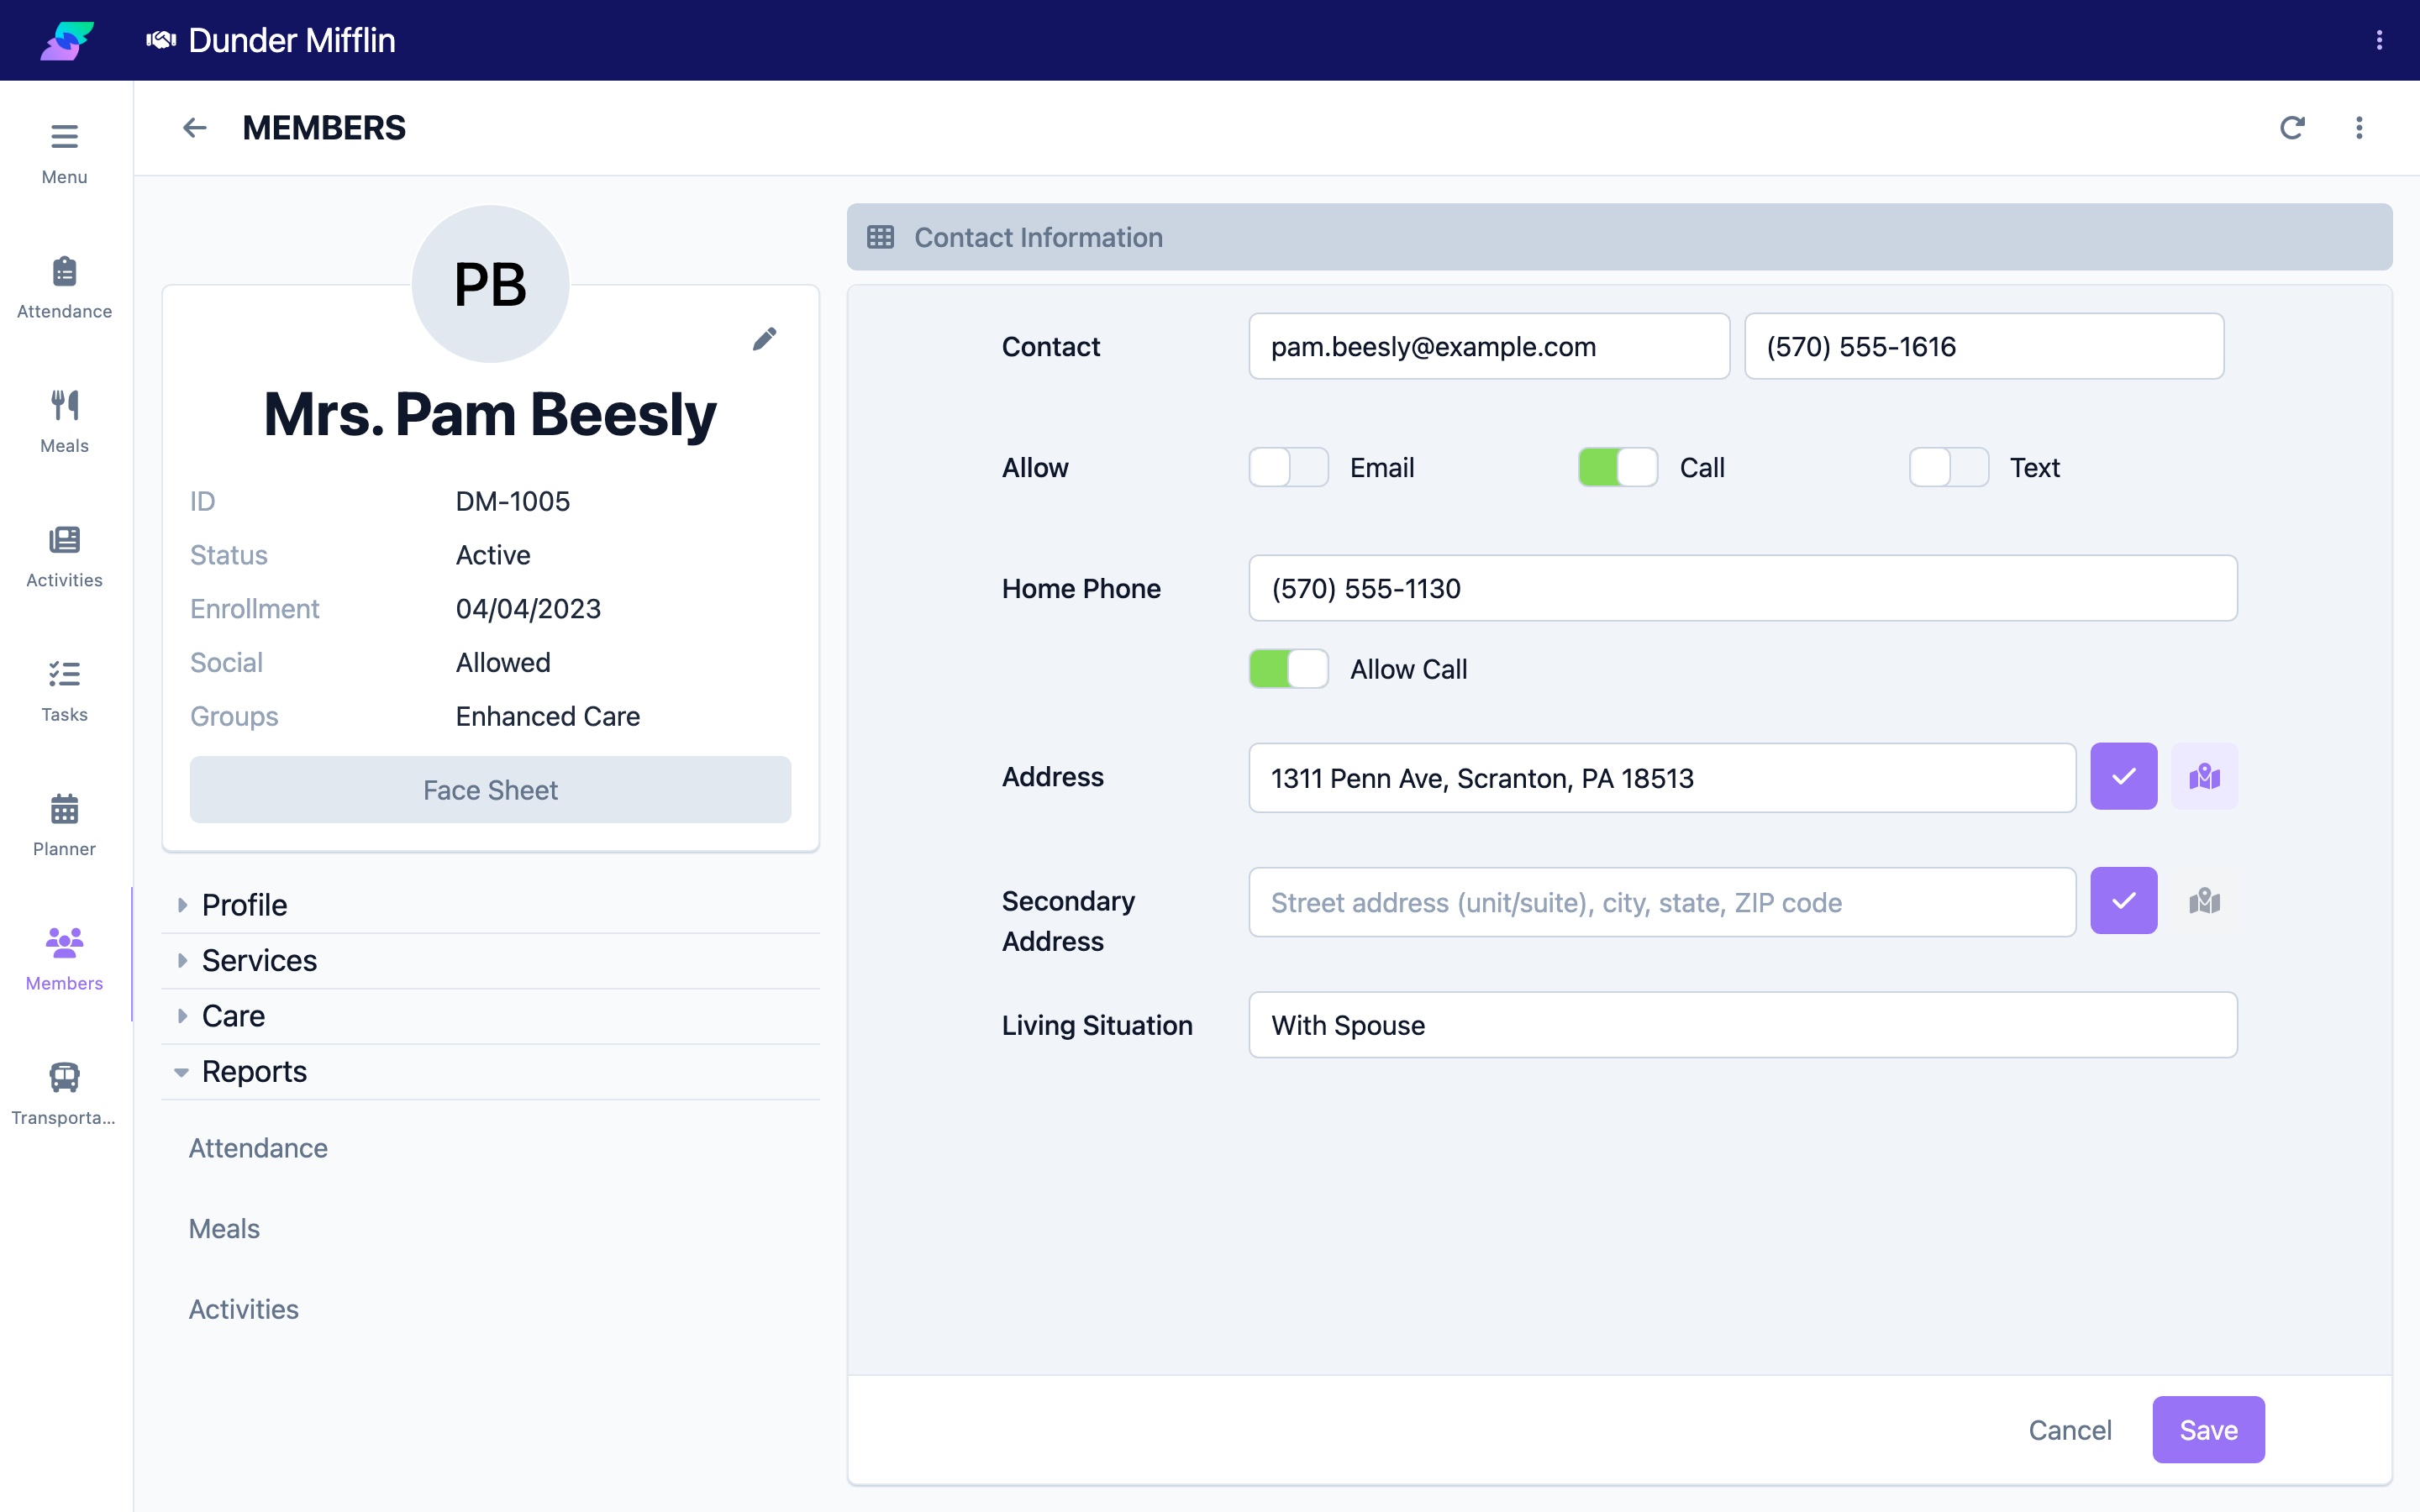Open the top bar three-dot menu
The image size is (2420, 1512).
(x=2379, y=40)
